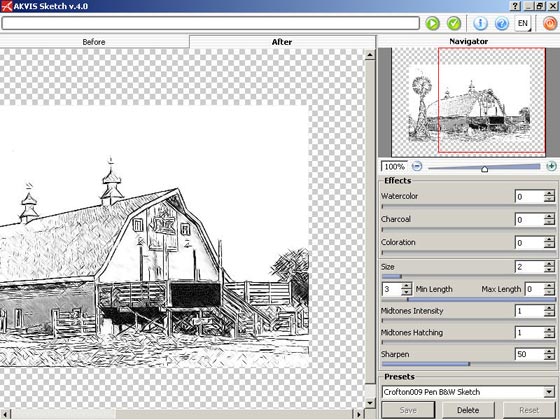The width and height of the screenshot is (560, 420).
Task: Switch to the Before tab
Action: 94,42
